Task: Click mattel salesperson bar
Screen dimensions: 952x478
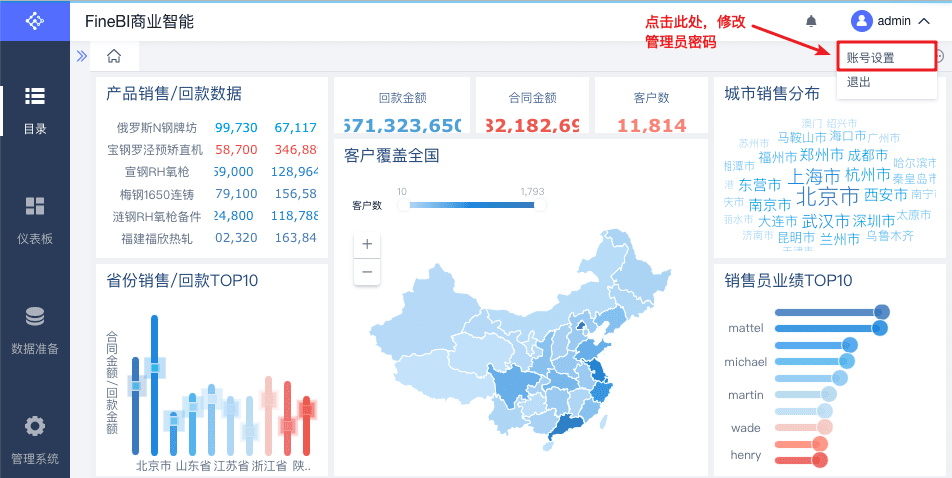Action: [831, 329]
